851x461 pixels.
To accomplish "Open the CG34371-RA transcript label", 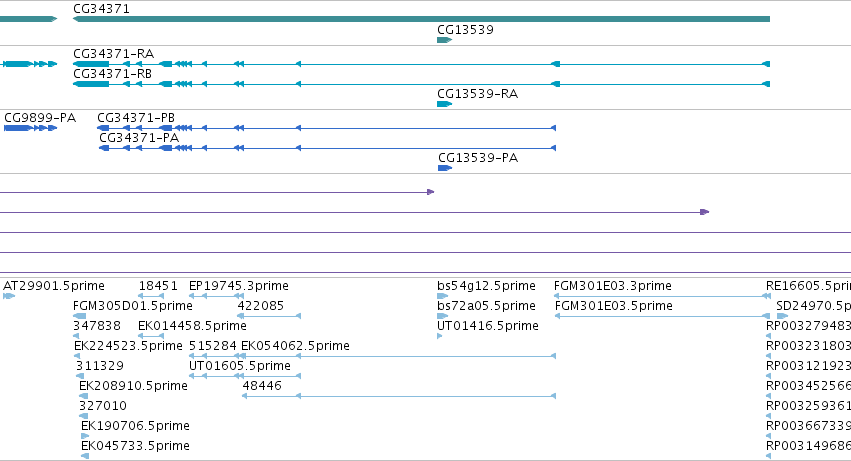I will click(113, 54).
